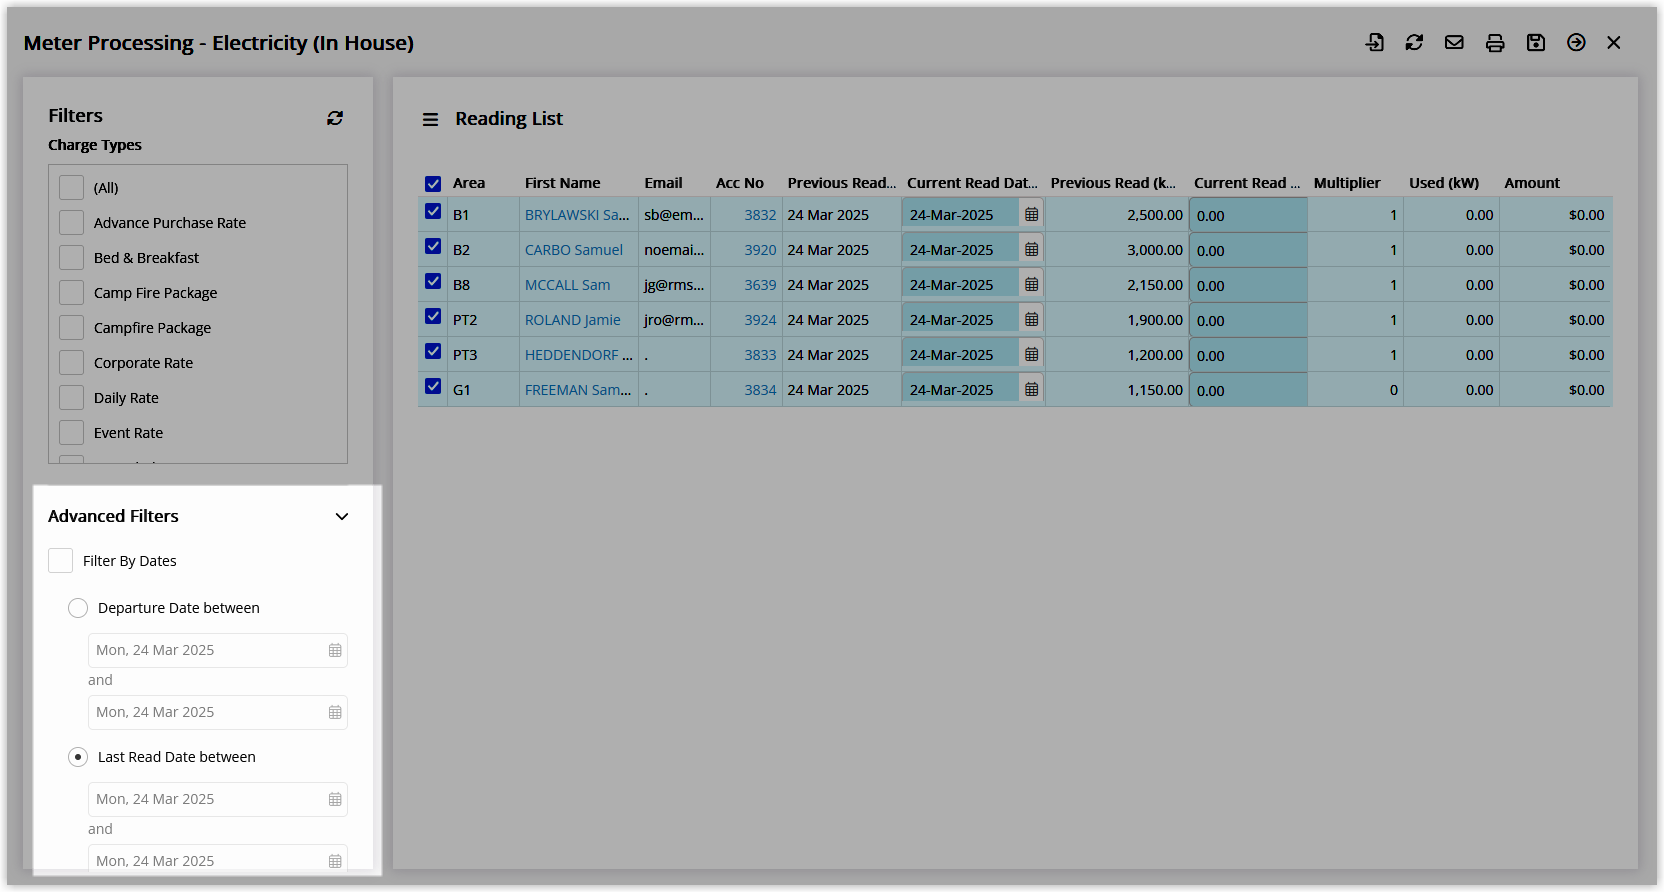Open guest link HEDDENDORF

pyautogui.click(x=578, y=355)
